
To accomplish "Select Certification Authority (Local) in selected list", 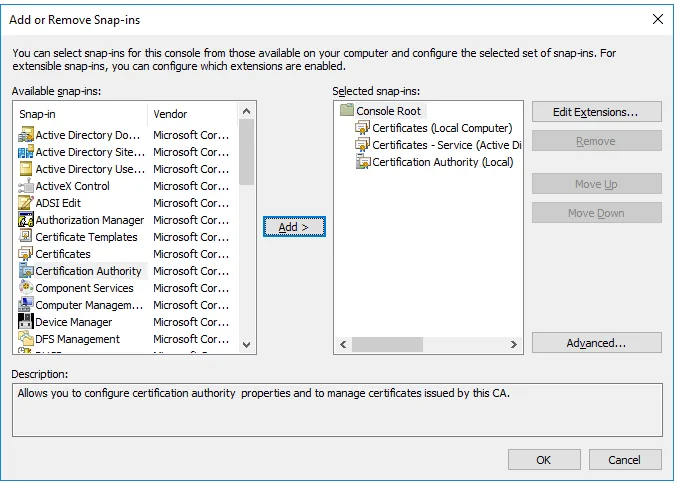I will [x=442, y=162].
